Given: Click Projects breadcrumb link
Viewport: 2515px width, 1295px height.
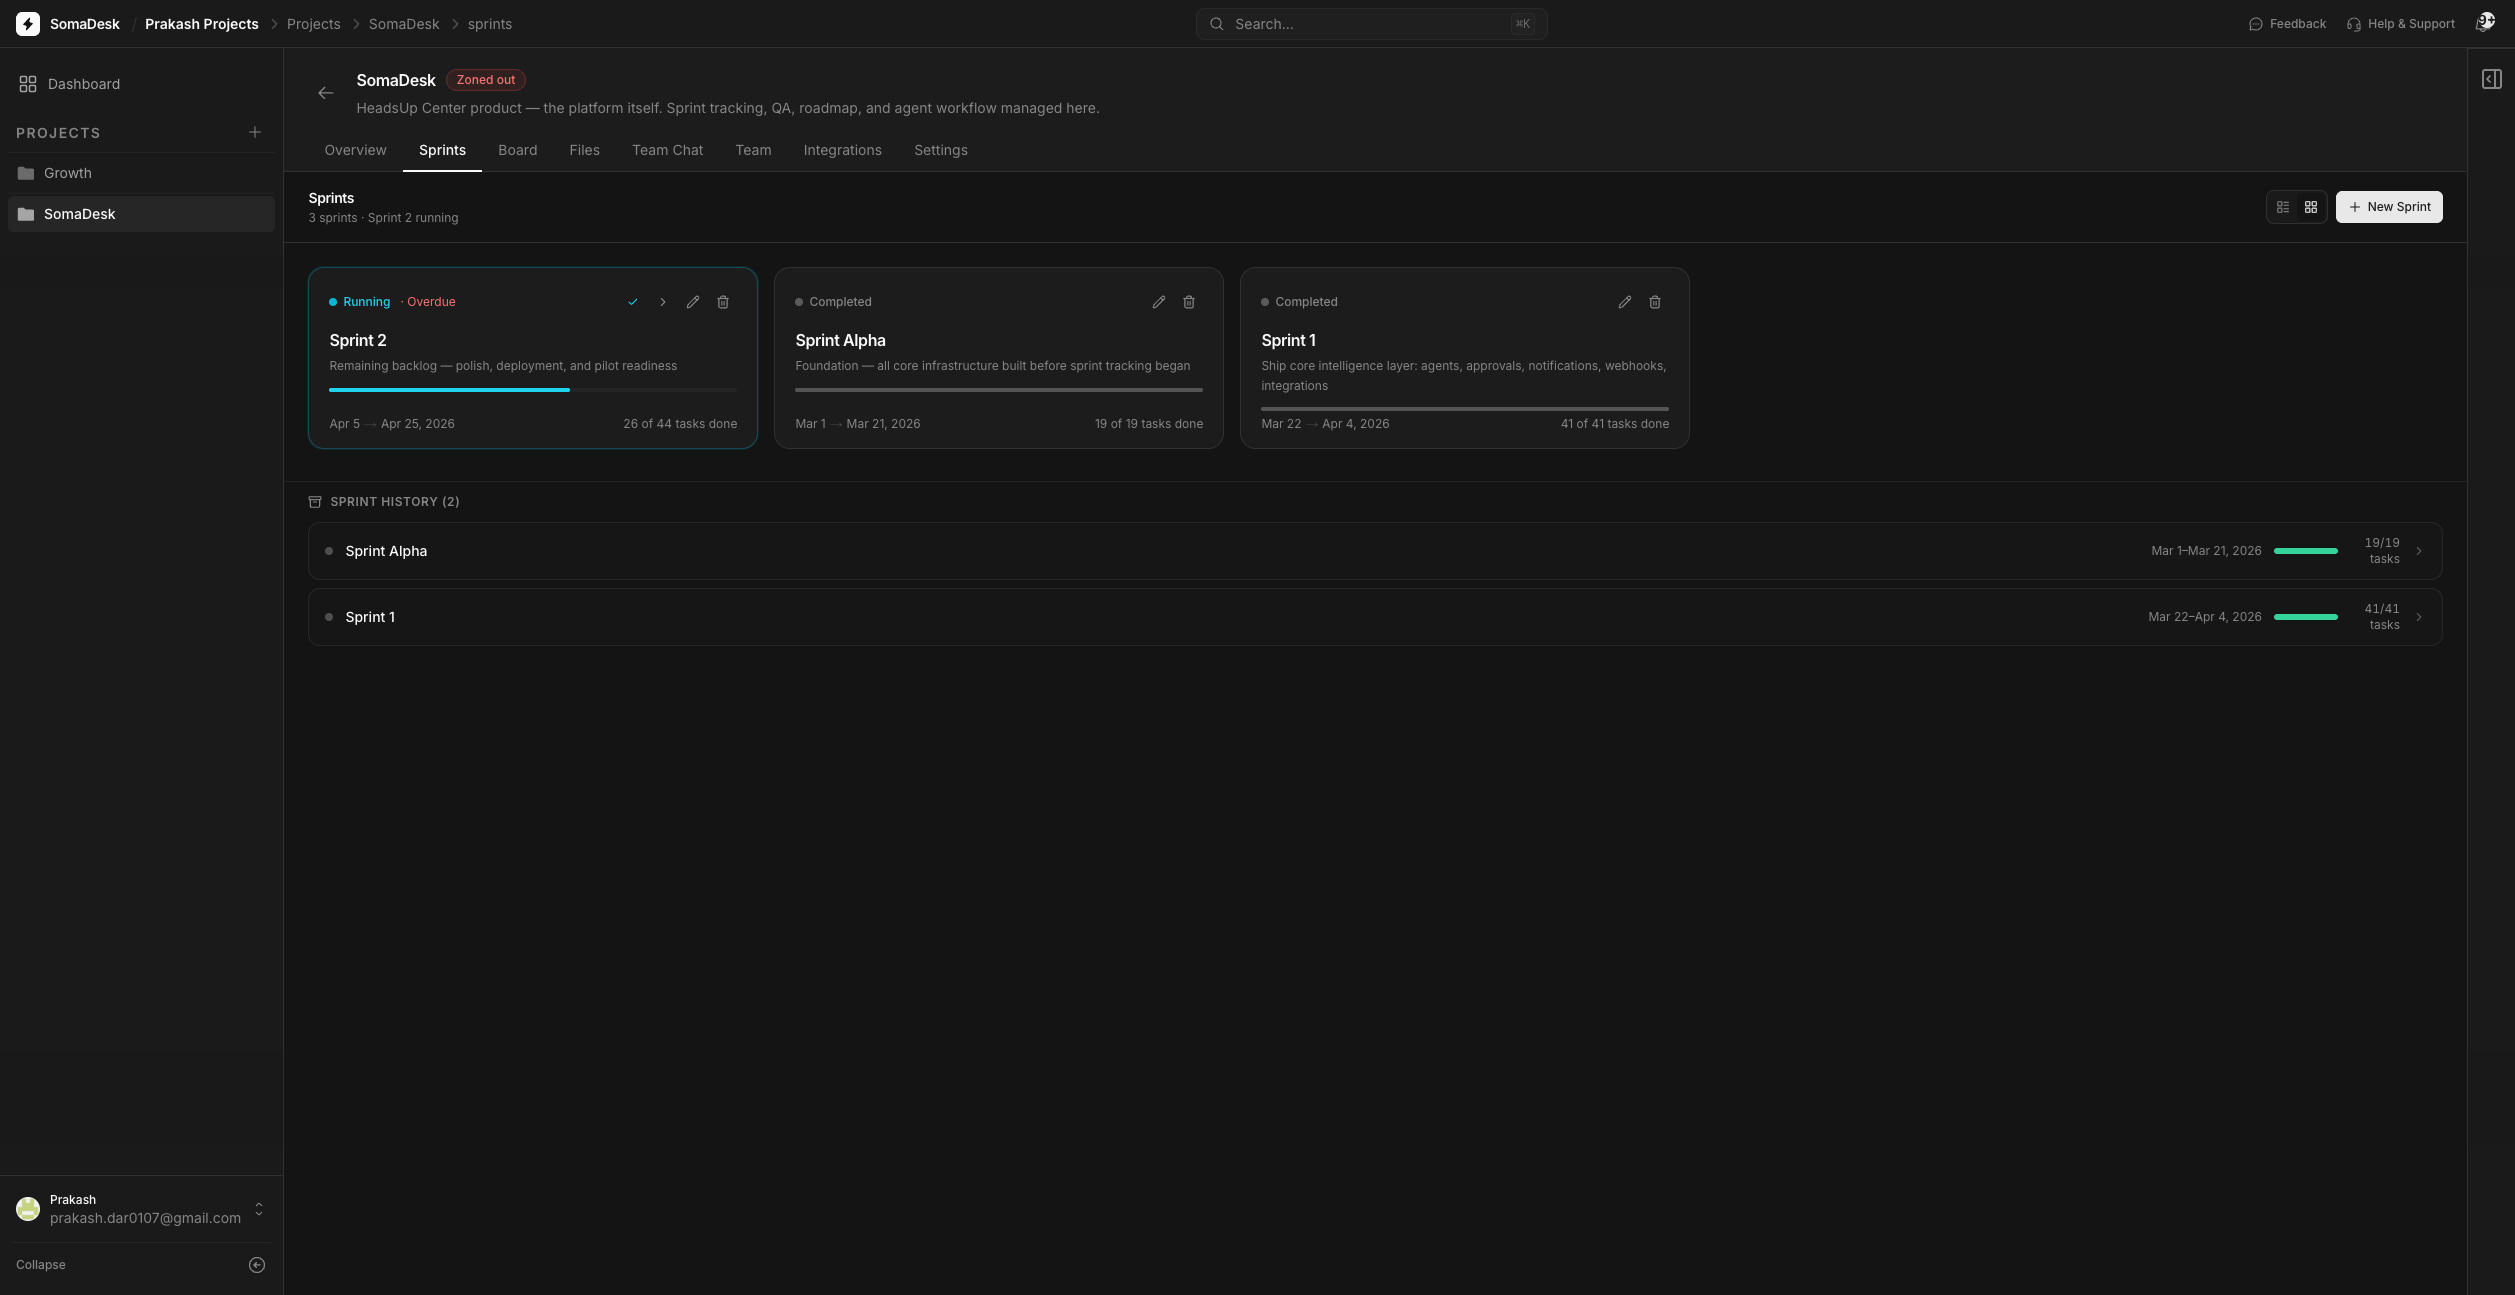Looking at the screenshot, I should (x=314, y=24).
